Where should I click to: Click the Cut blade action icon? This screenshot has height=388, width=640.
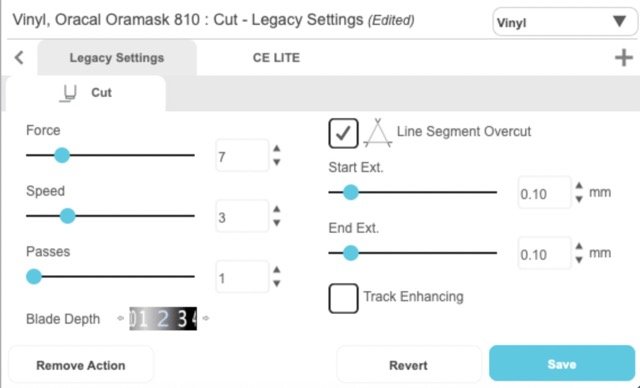pos(68,93)
